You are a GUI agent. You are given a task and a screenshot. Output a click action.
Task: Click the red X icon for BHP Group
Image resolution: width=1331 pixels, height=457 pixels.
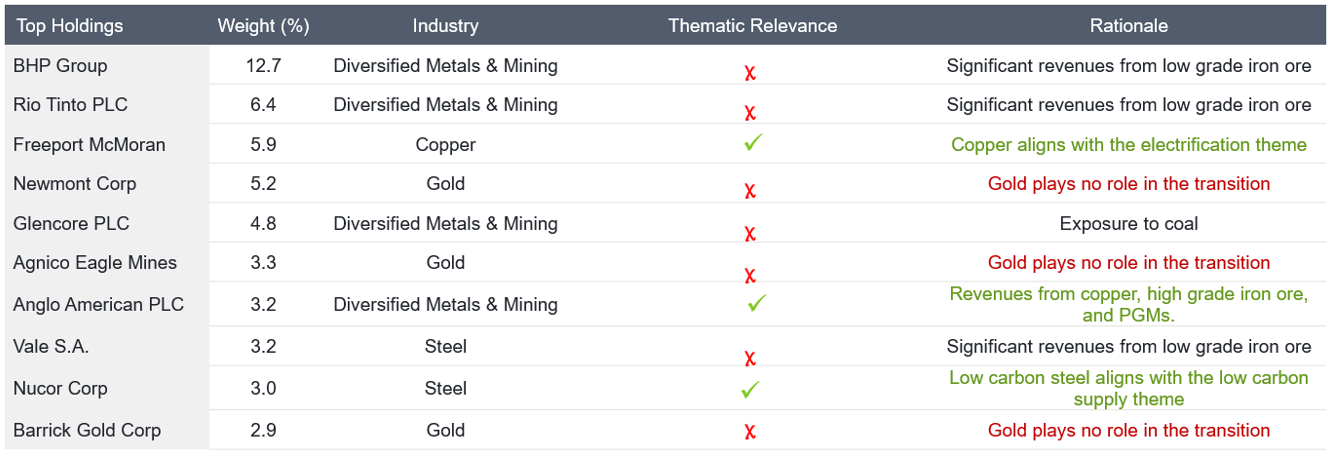(749, 73)
